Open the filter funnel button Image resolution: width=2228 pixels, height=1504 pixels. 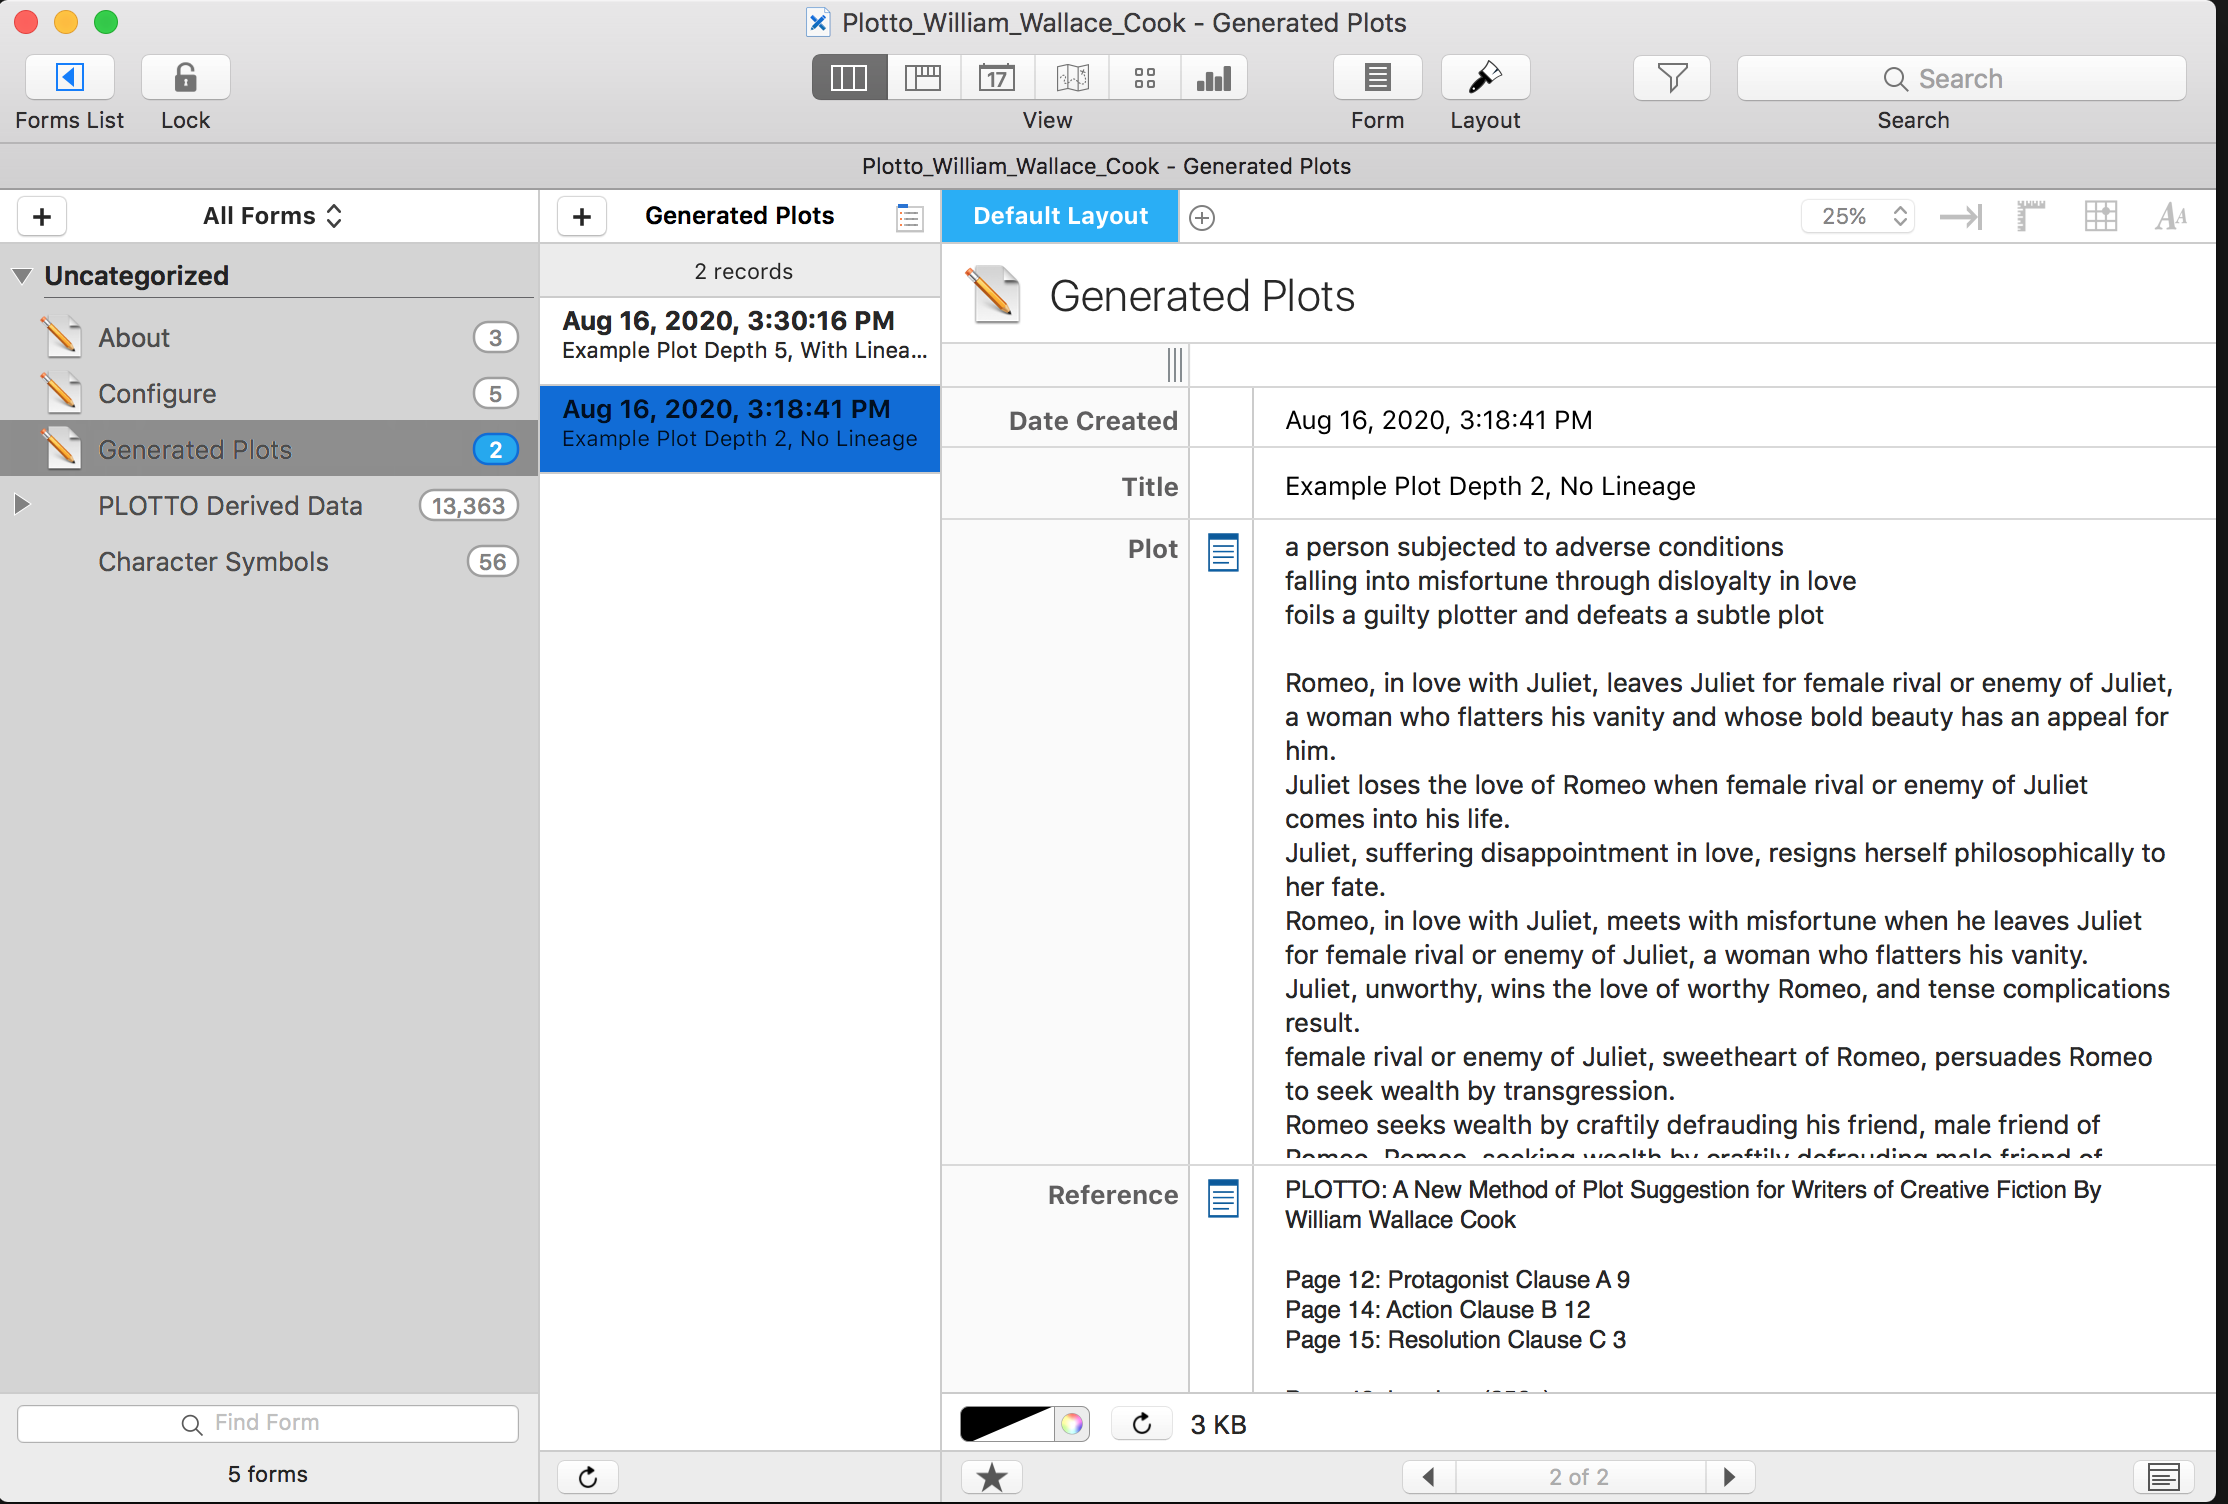[x=1672, y=78]
